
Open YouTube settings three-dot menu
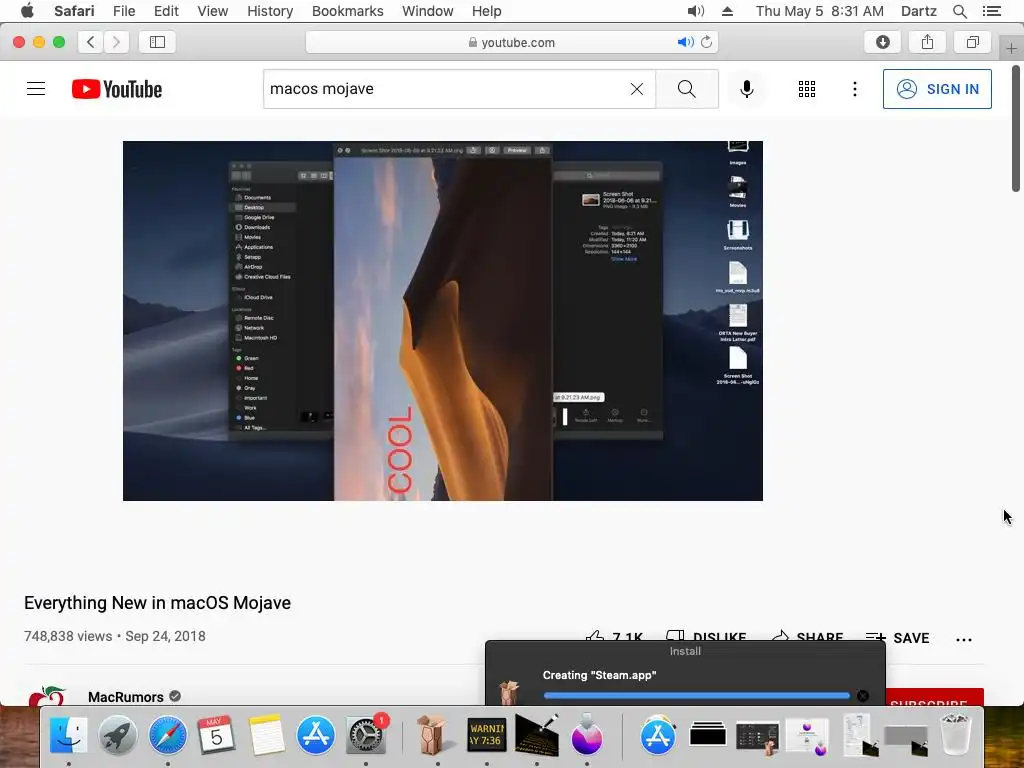click(854, 89)
